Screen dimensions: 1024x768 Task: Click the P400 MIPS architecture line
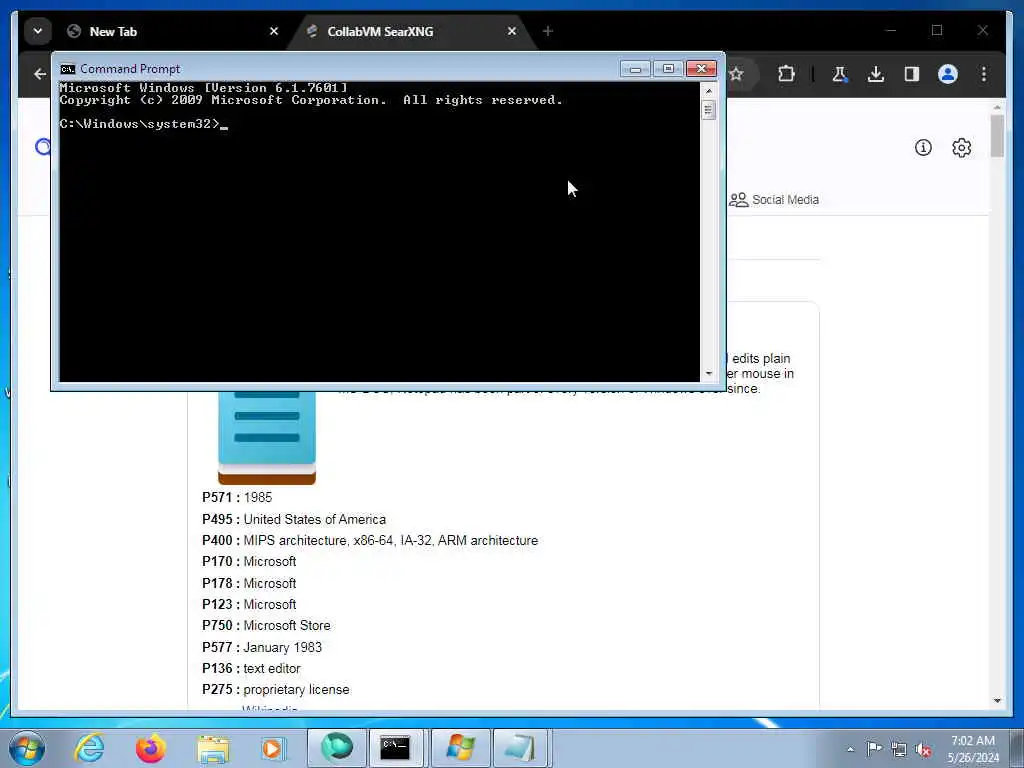tap(370, 541)
